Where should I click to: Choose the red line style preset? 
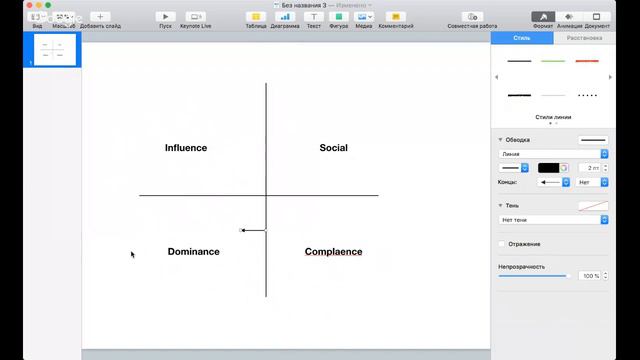[587, 61]
